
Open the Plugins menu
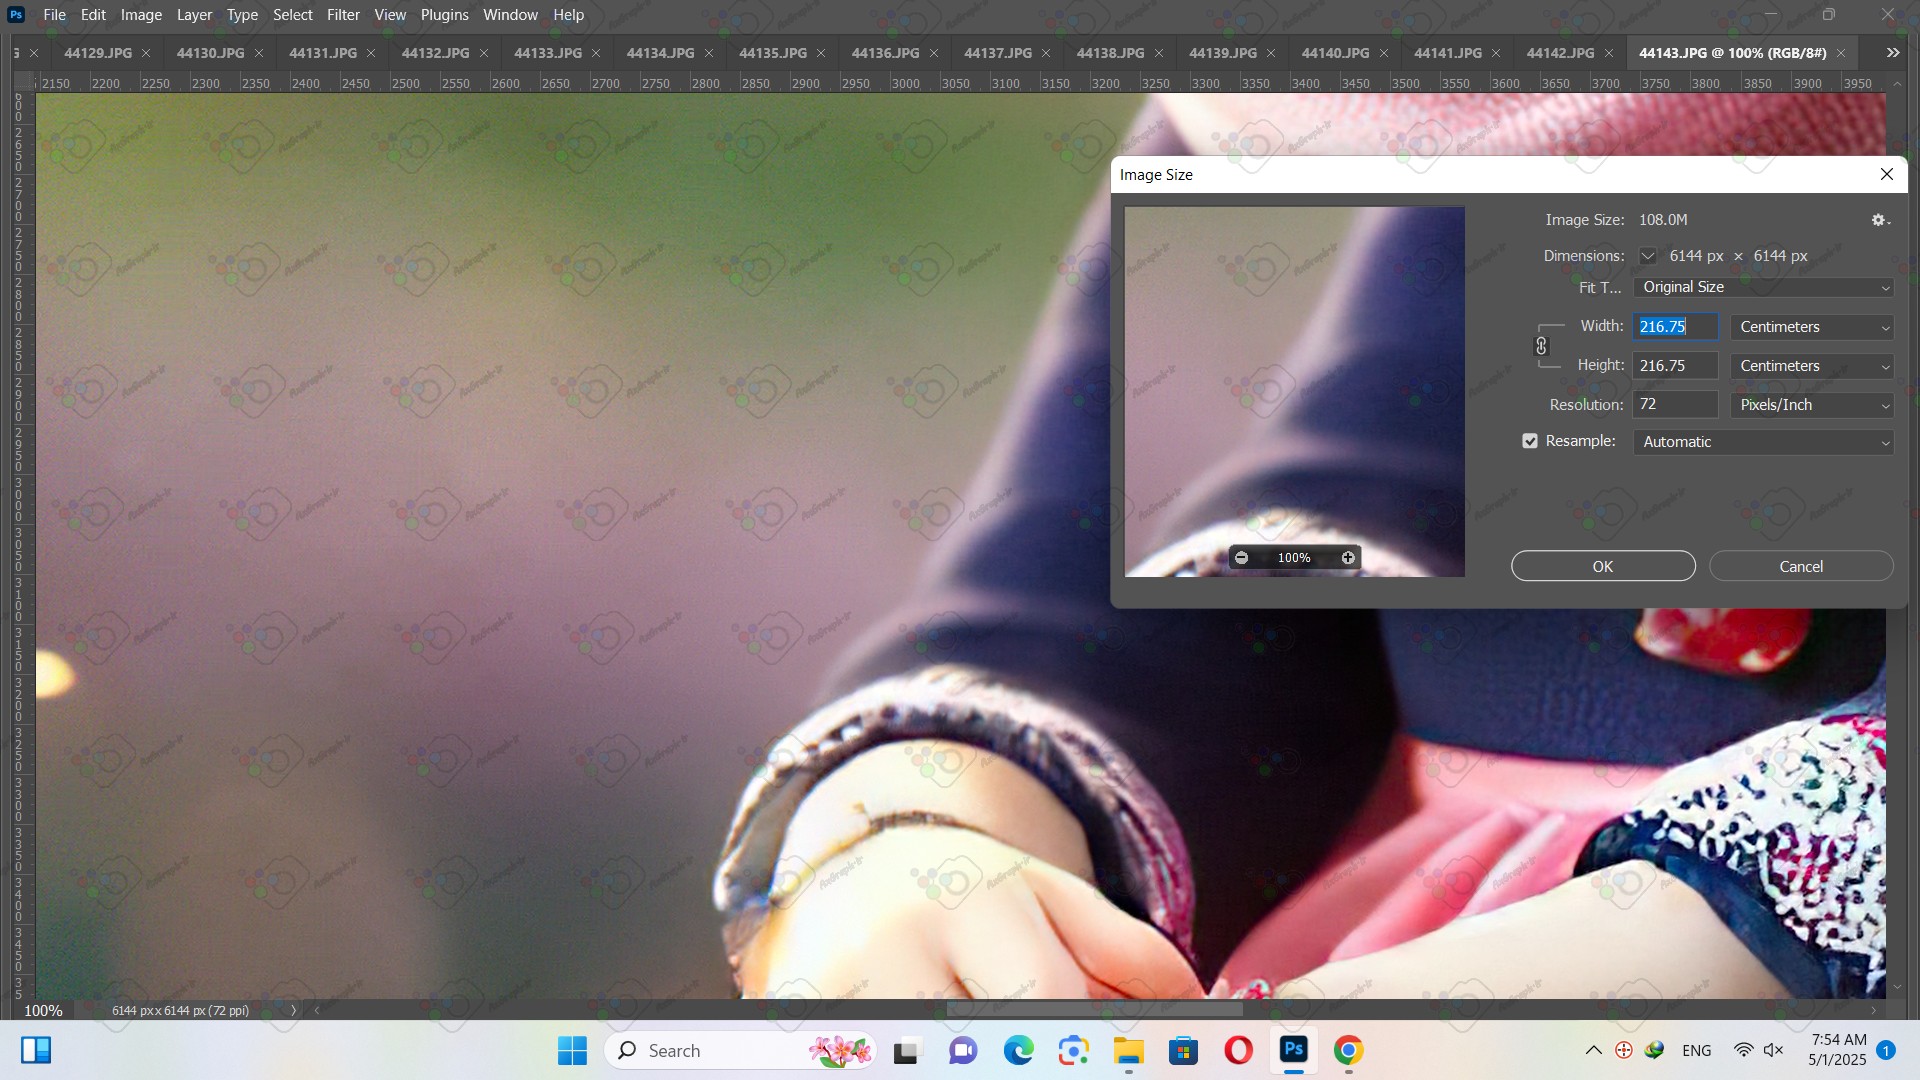coord(445,15)
